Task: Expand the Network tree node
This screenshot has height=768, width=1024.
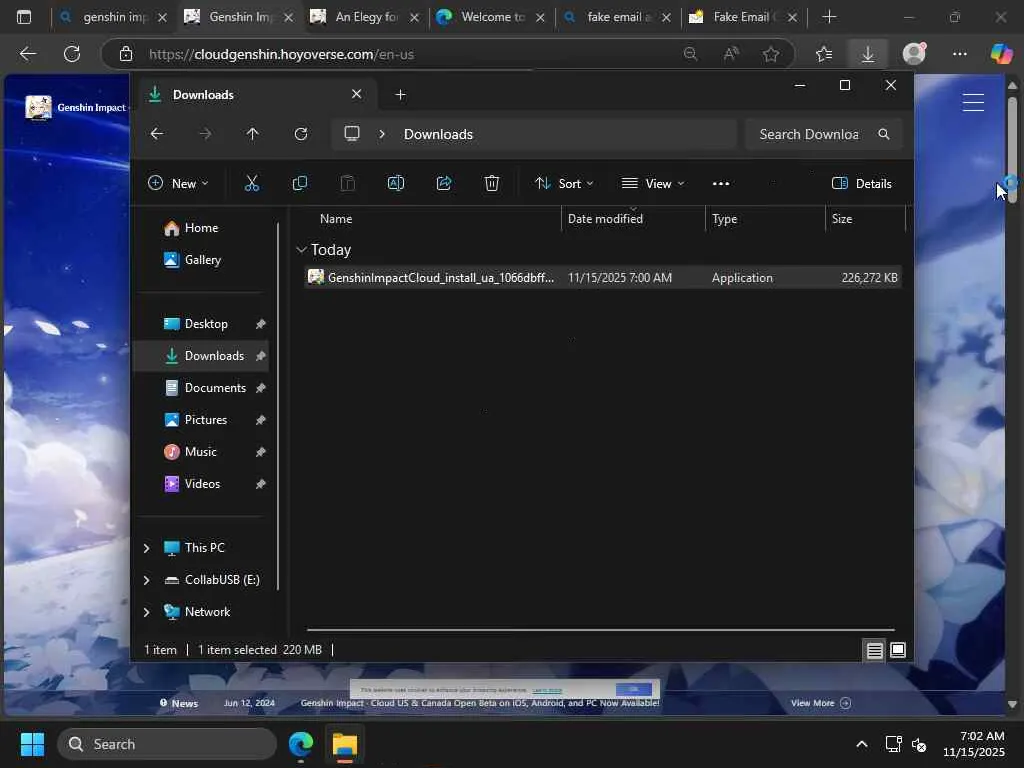Action: [x=146, y=612]
